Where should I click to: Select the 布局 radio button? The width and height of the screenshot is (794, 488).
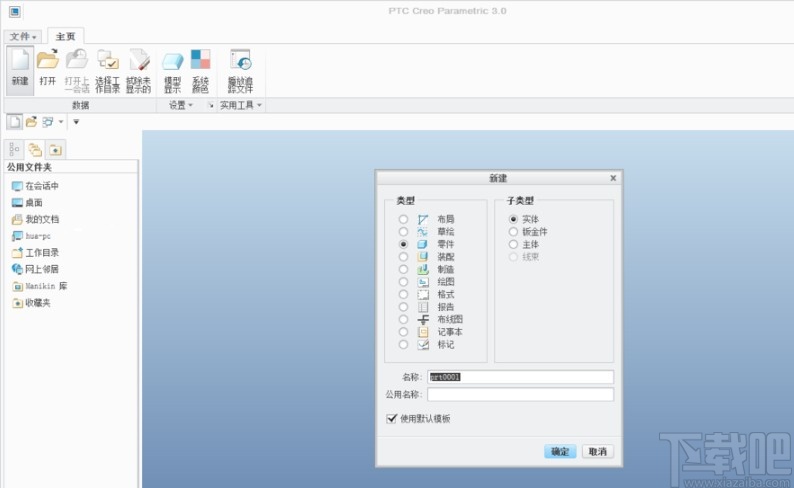[403, 219]
